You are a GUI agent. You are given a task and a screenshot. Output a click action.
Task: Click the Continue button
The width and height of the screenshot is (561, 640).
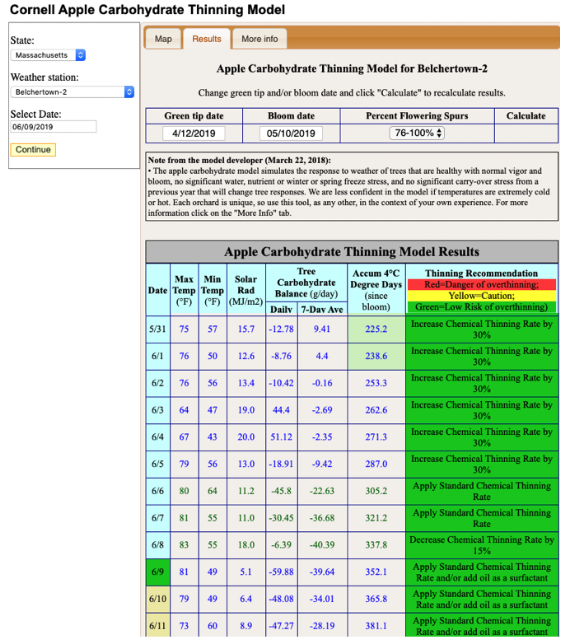33,150
